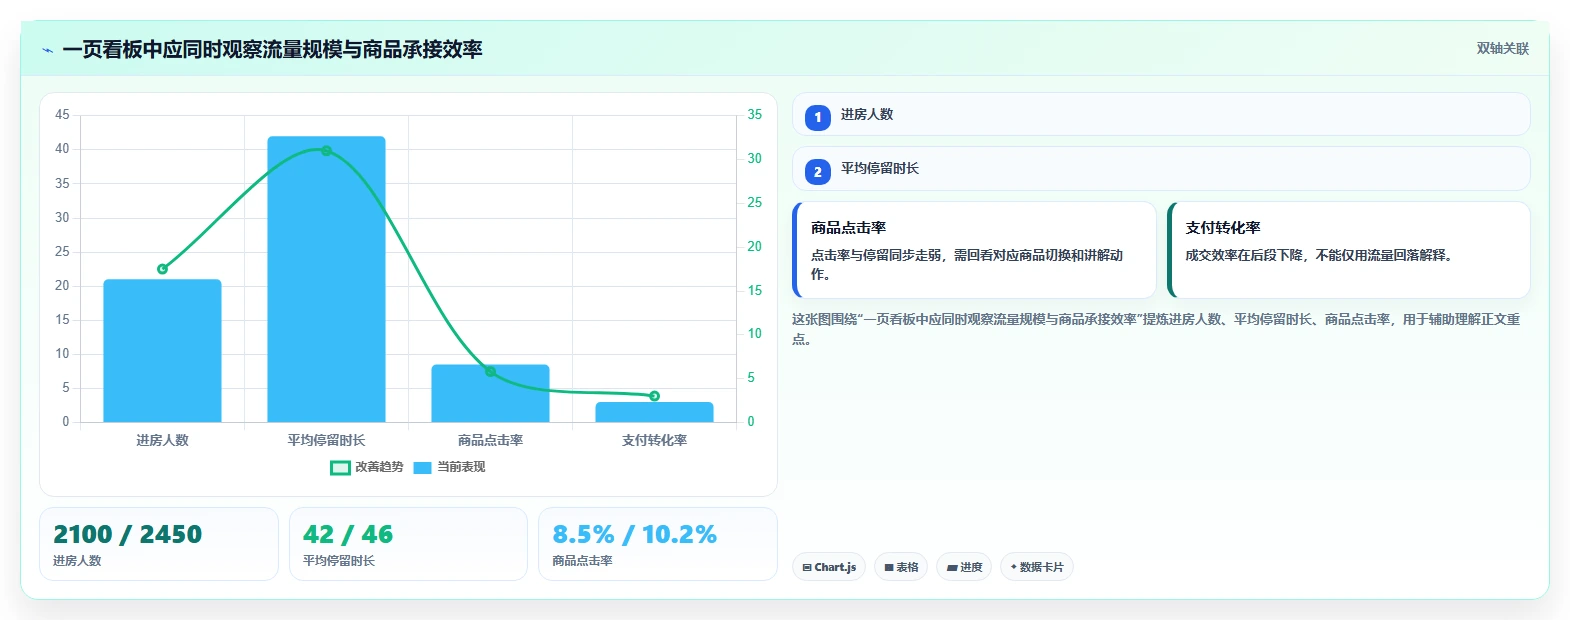Viewport: 1570px width, 620px height.
Task: Click the 2100 / 2450 进房人数 stat card
Action: click(159, 544)
